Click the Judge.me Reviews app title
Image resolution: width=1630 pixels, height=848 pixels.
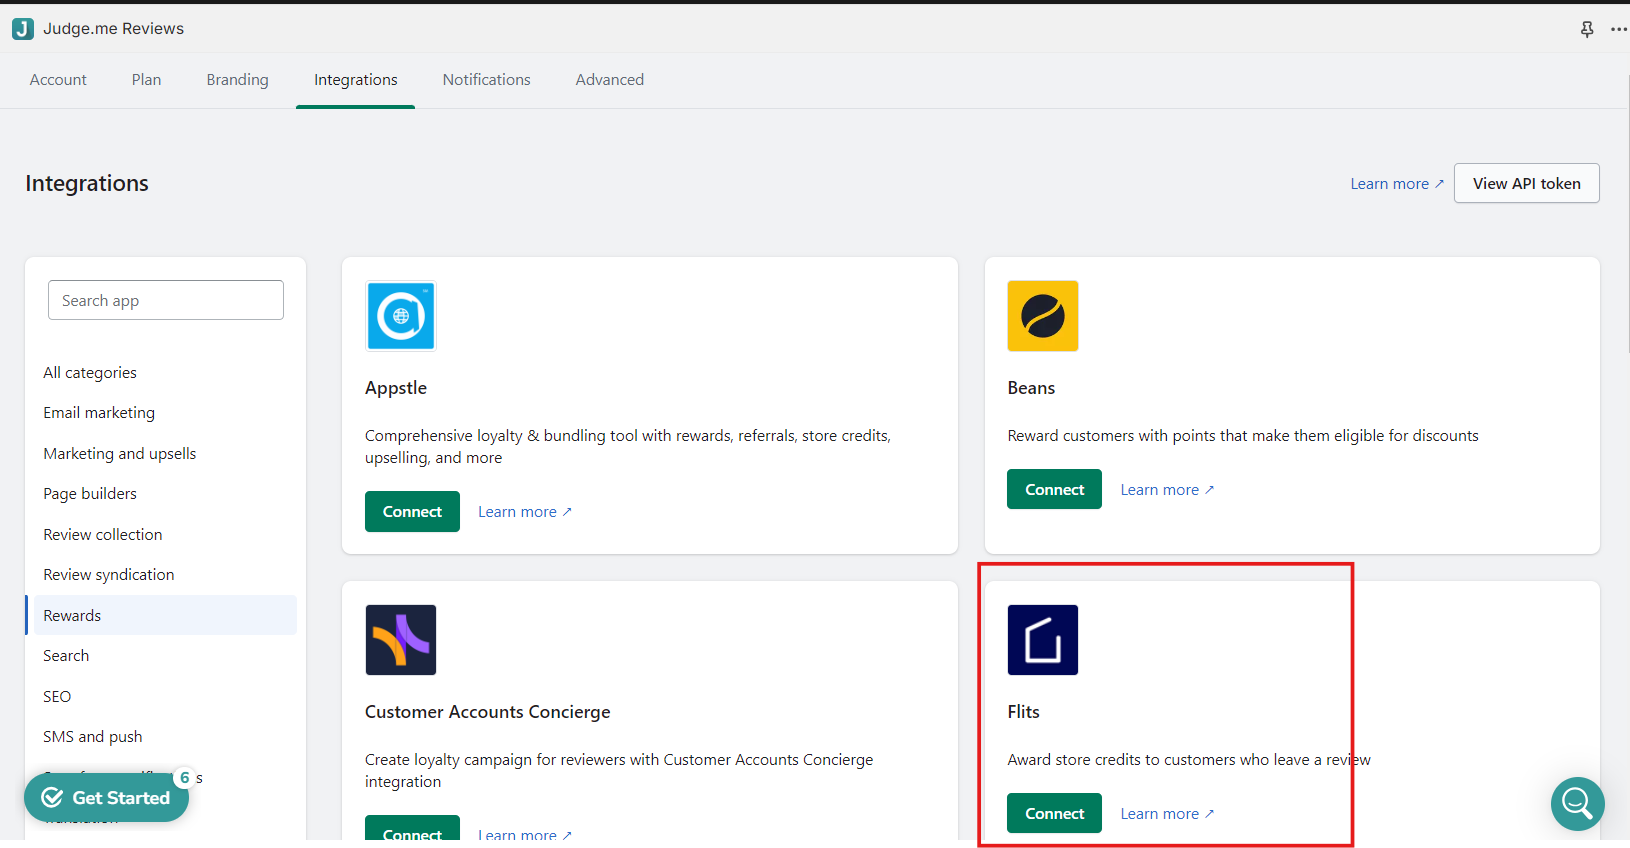113,29
